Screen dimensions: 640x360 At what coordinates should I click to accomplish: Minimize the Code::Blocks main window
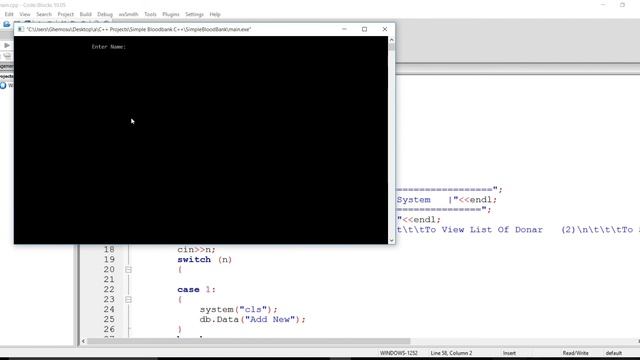point(603,5)
